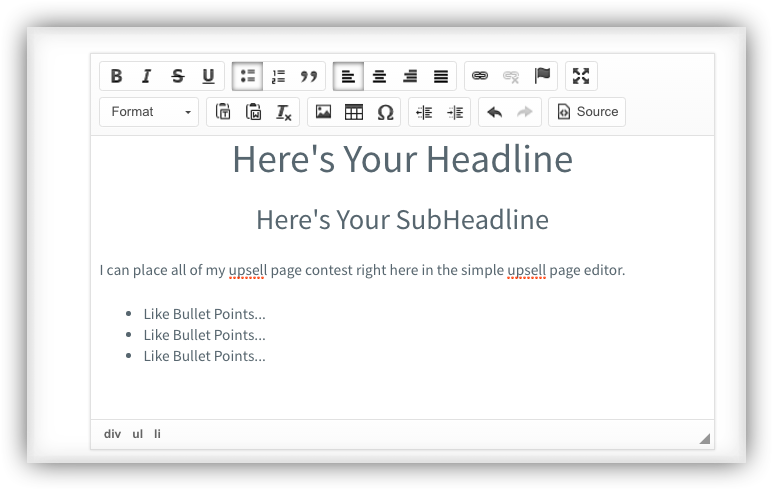Maximize the editor window
This screenshot has width=773, height=490.
click(581, 76)
